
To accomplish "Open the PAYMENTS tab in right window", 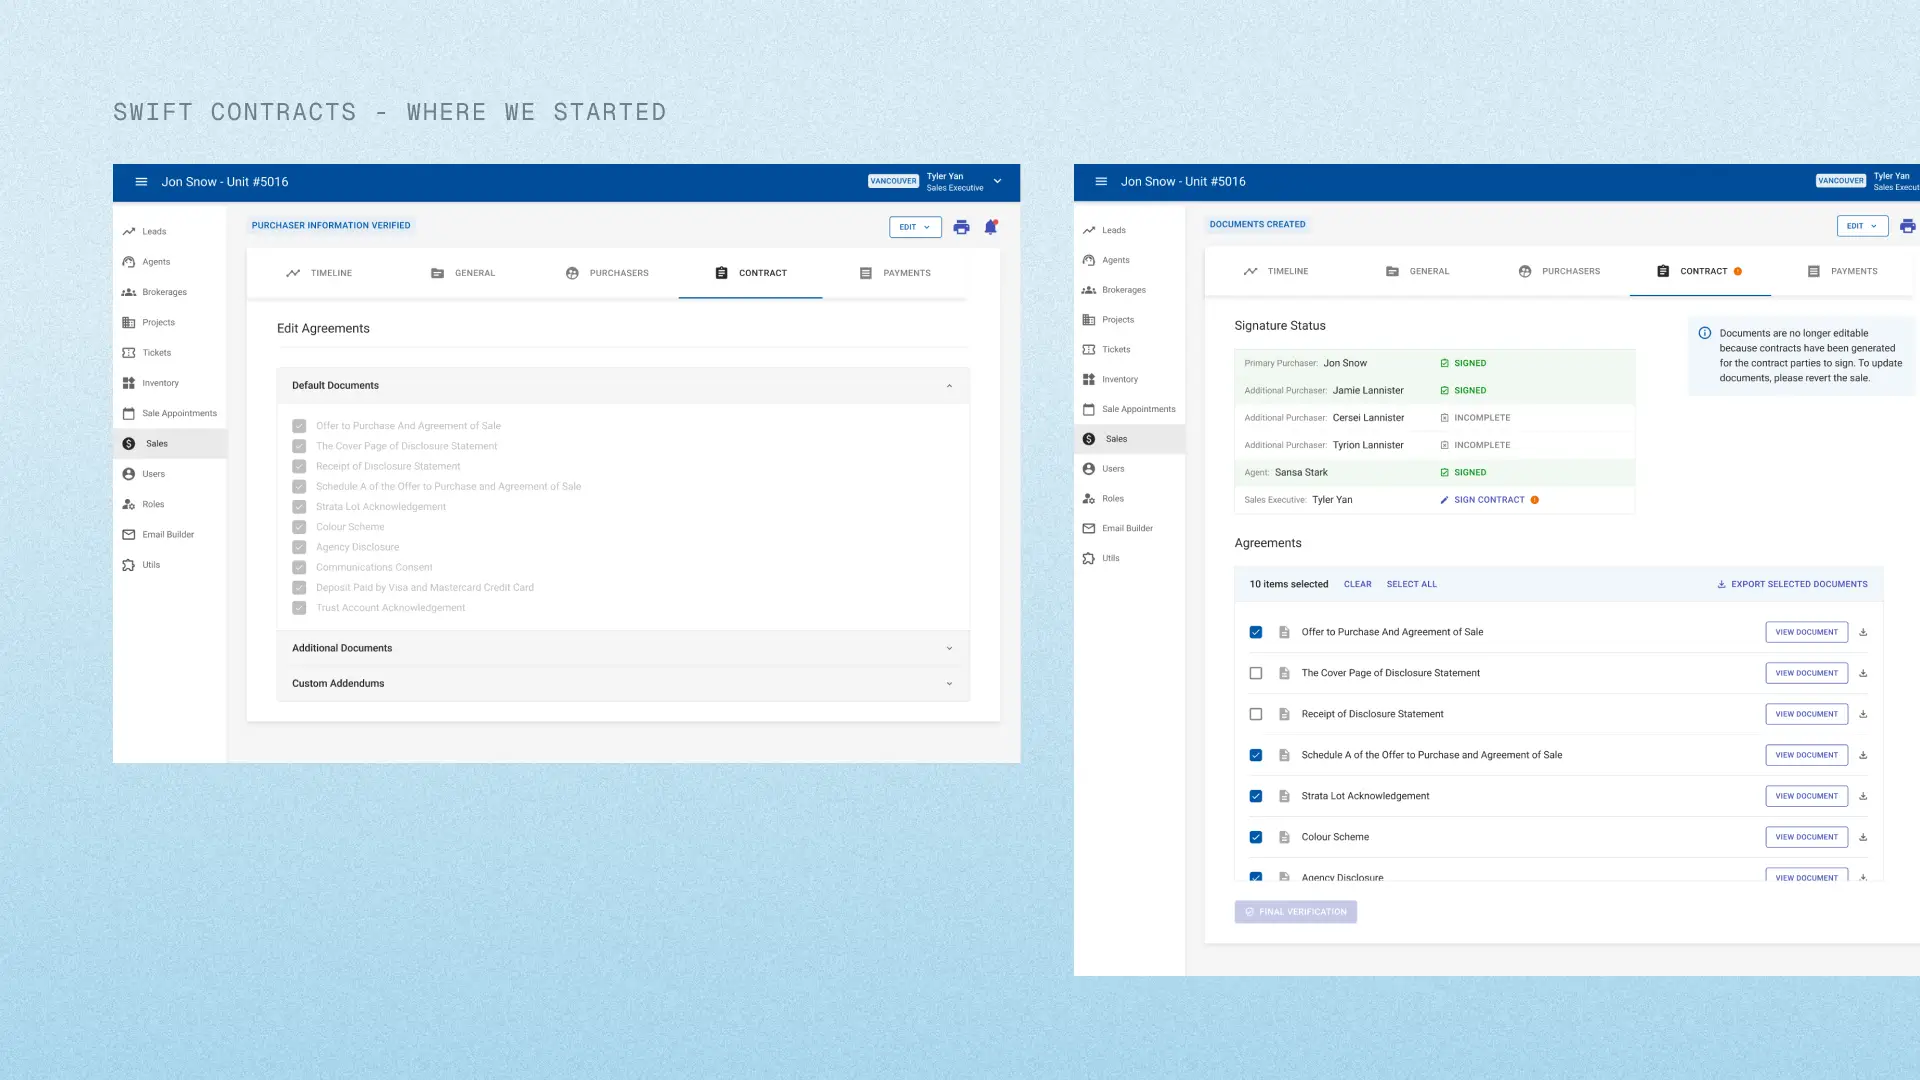I will 1842,272.
